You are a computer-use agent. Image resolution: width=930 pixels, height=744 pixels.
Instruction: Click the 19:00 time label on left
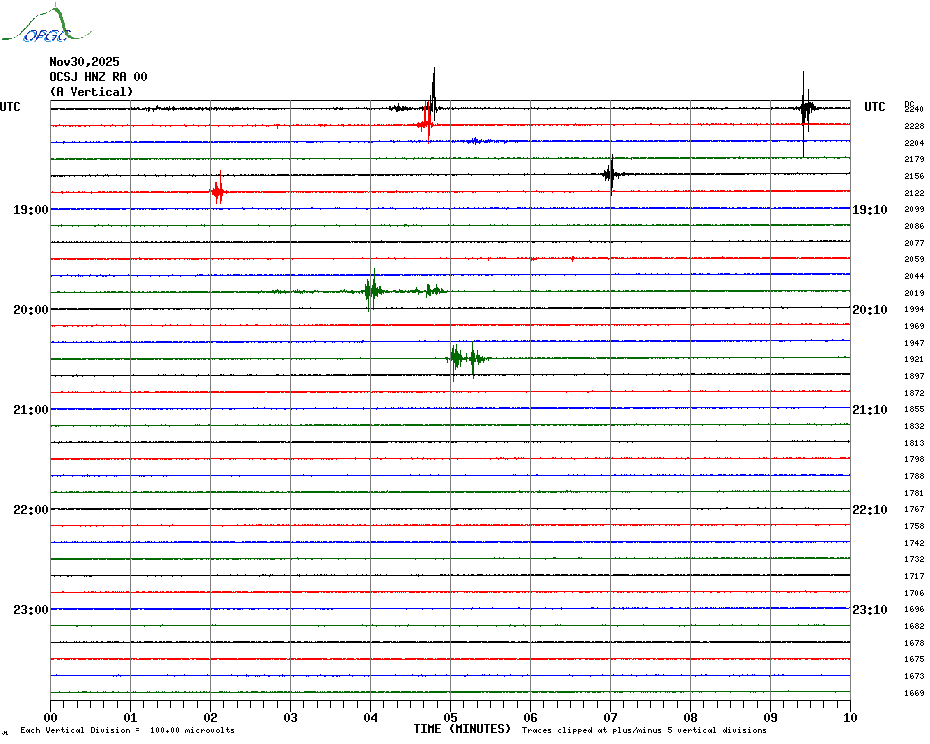point(30,210)
